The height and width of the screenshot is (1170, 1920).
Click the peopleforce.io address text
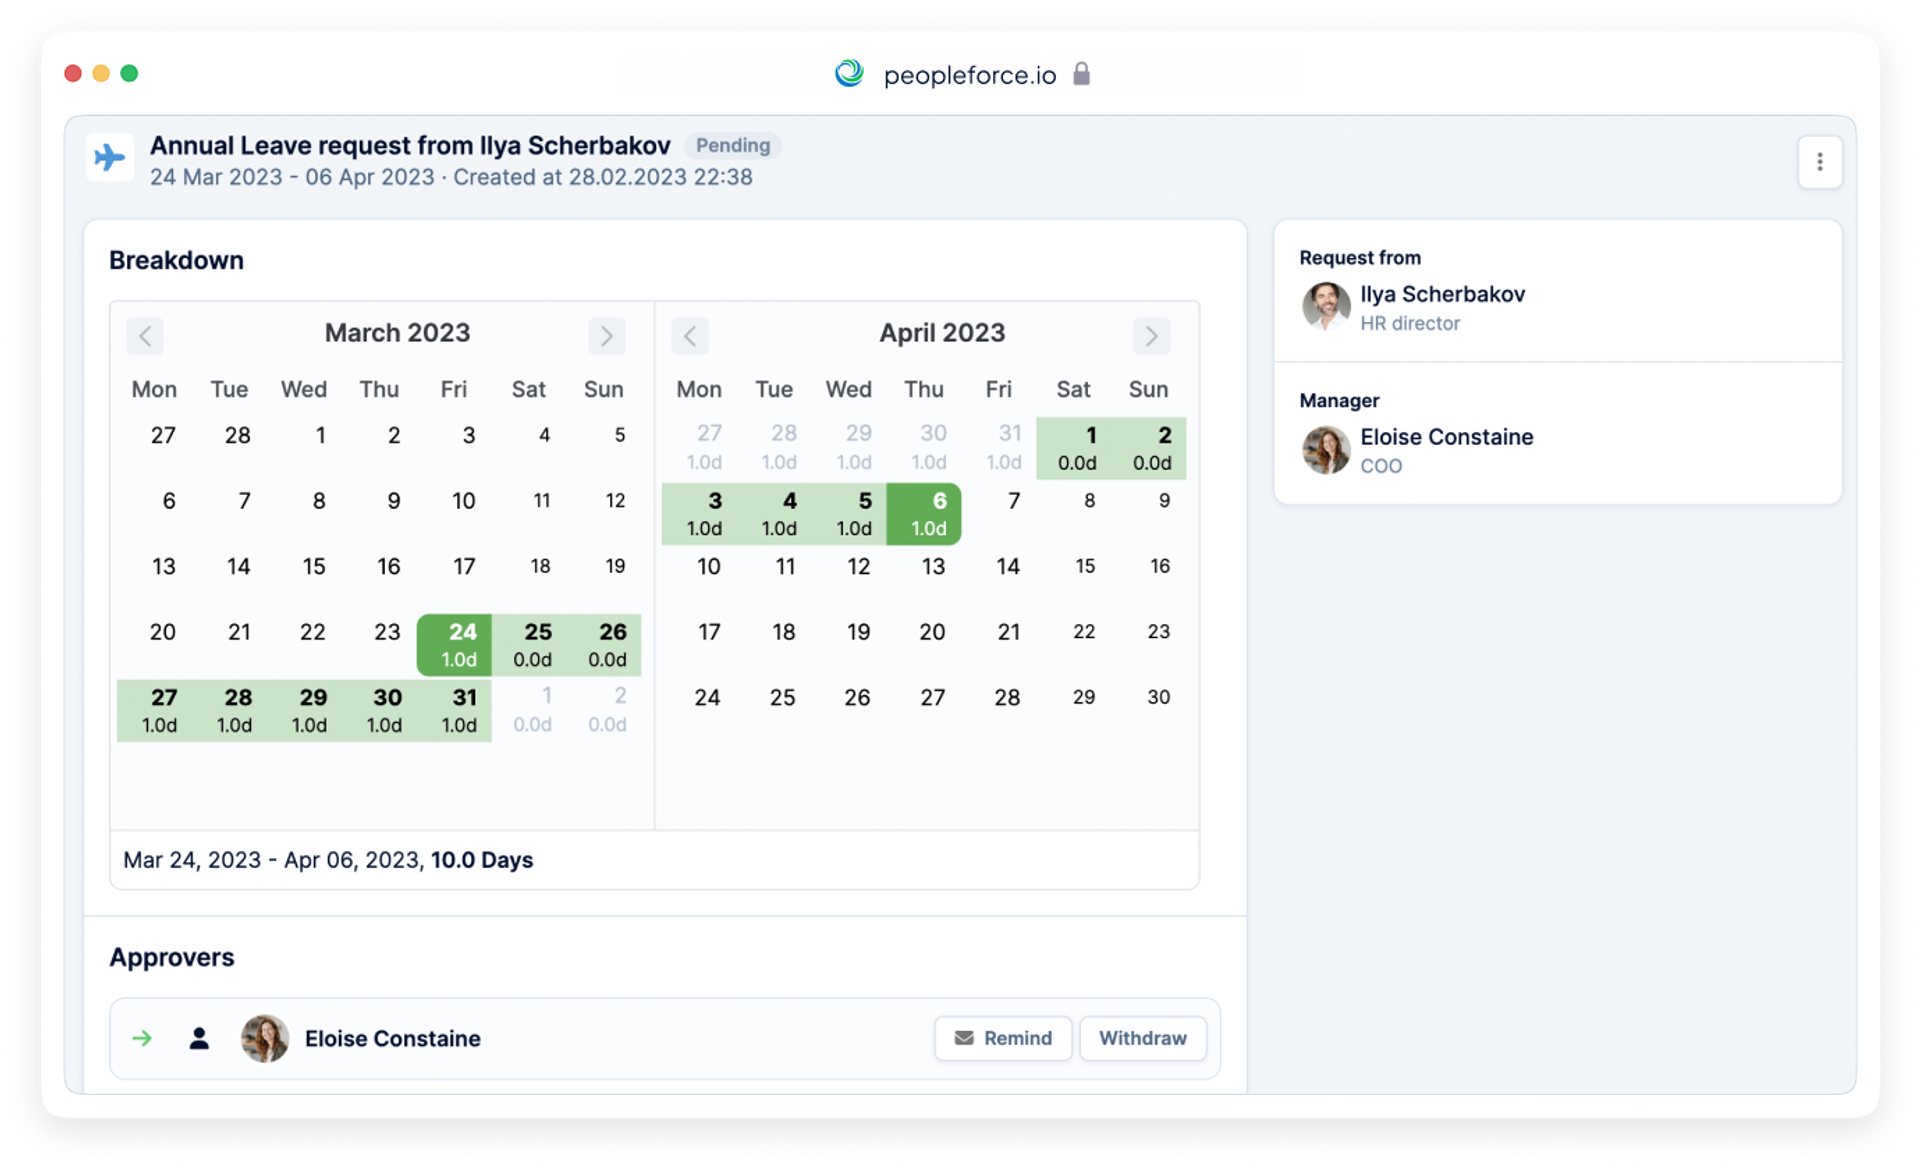pyautogui.click(x=969, y=75)
